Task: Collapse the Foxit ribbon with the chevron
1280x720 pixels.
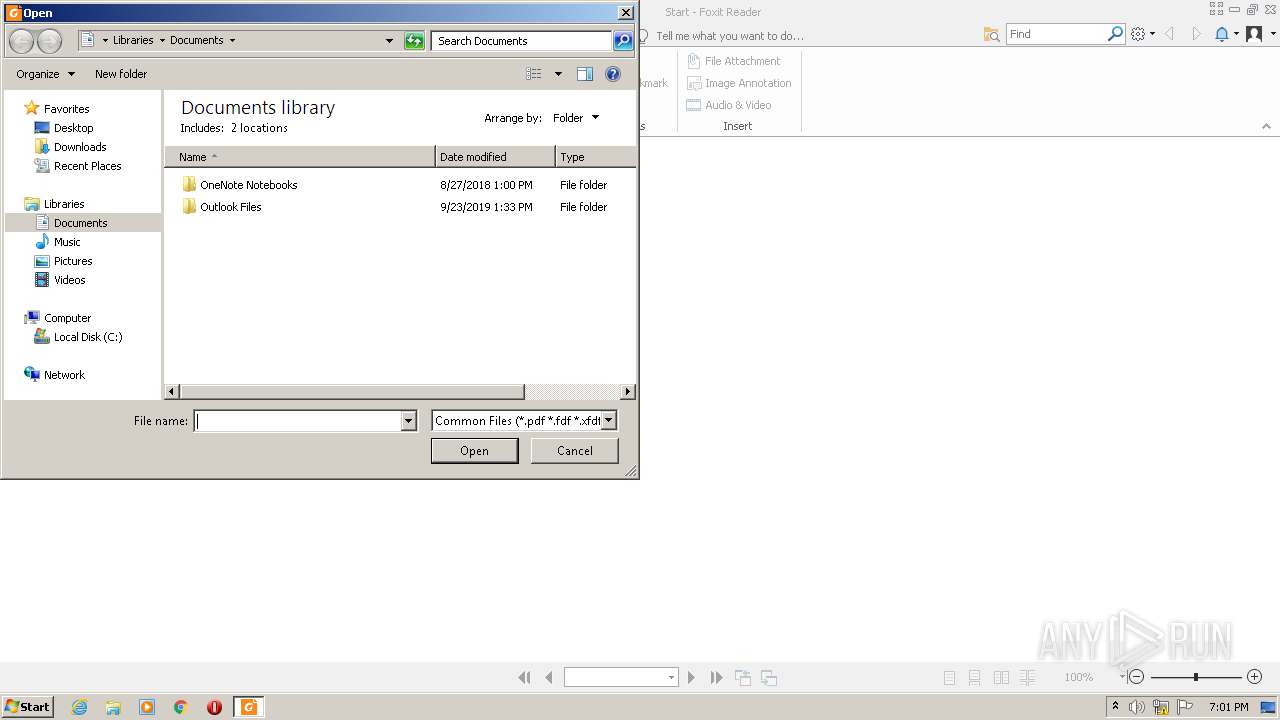Action: 1266,127
